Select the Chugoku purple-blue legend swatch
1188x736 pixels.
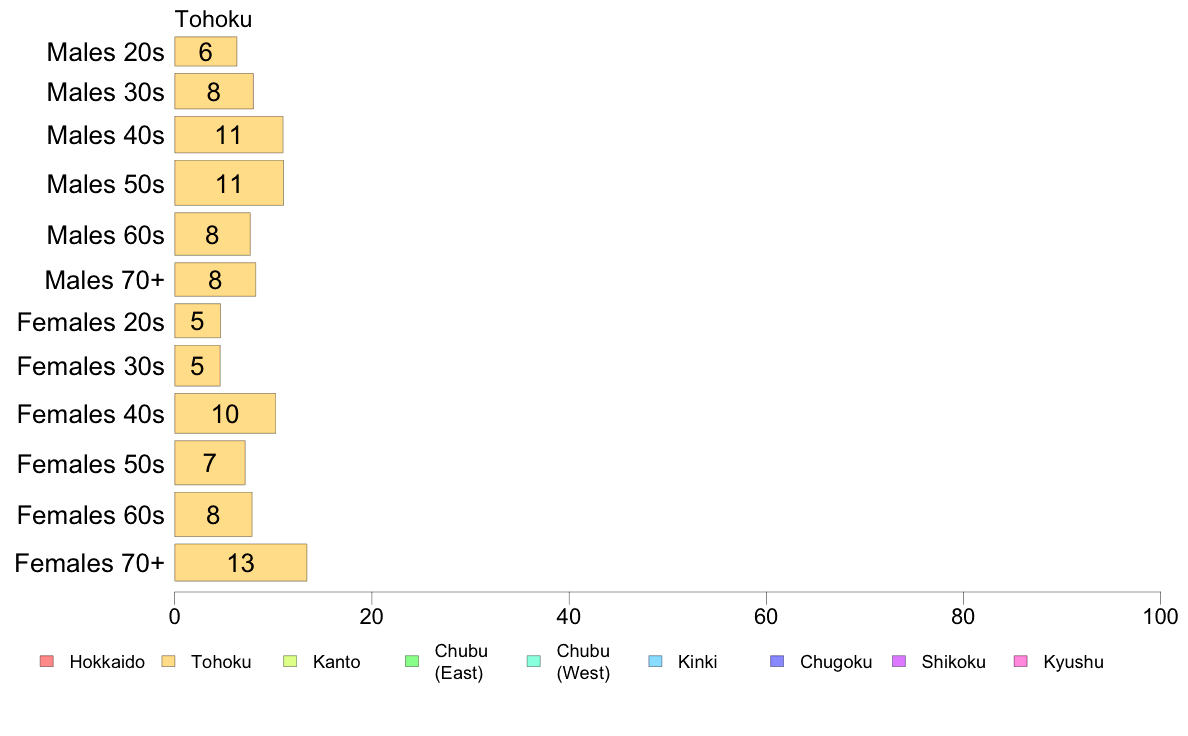777,661
